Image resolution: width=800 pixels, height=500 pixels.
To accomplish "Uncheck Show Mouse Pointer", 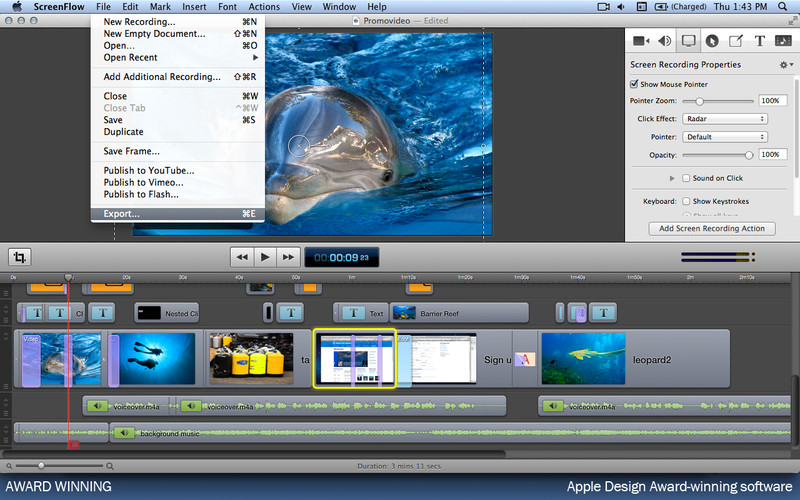I will click(x=635, y=84).
